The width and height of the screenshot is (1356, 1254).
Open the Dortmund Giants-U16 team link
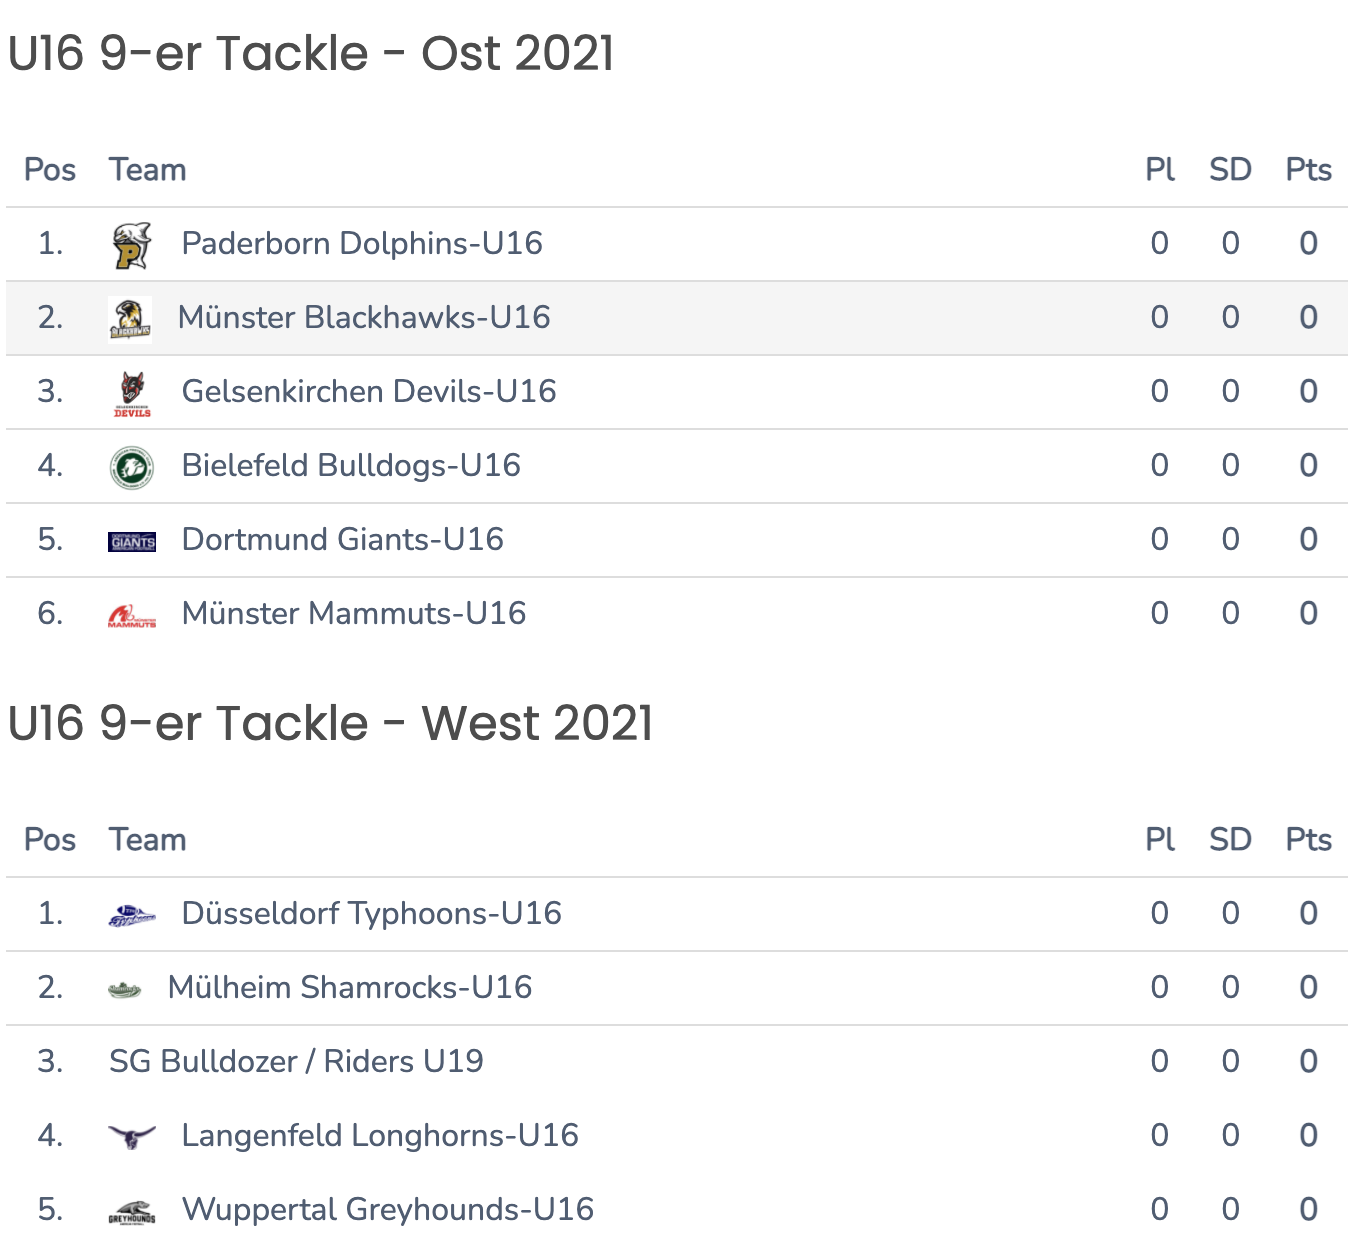(343, 539)
